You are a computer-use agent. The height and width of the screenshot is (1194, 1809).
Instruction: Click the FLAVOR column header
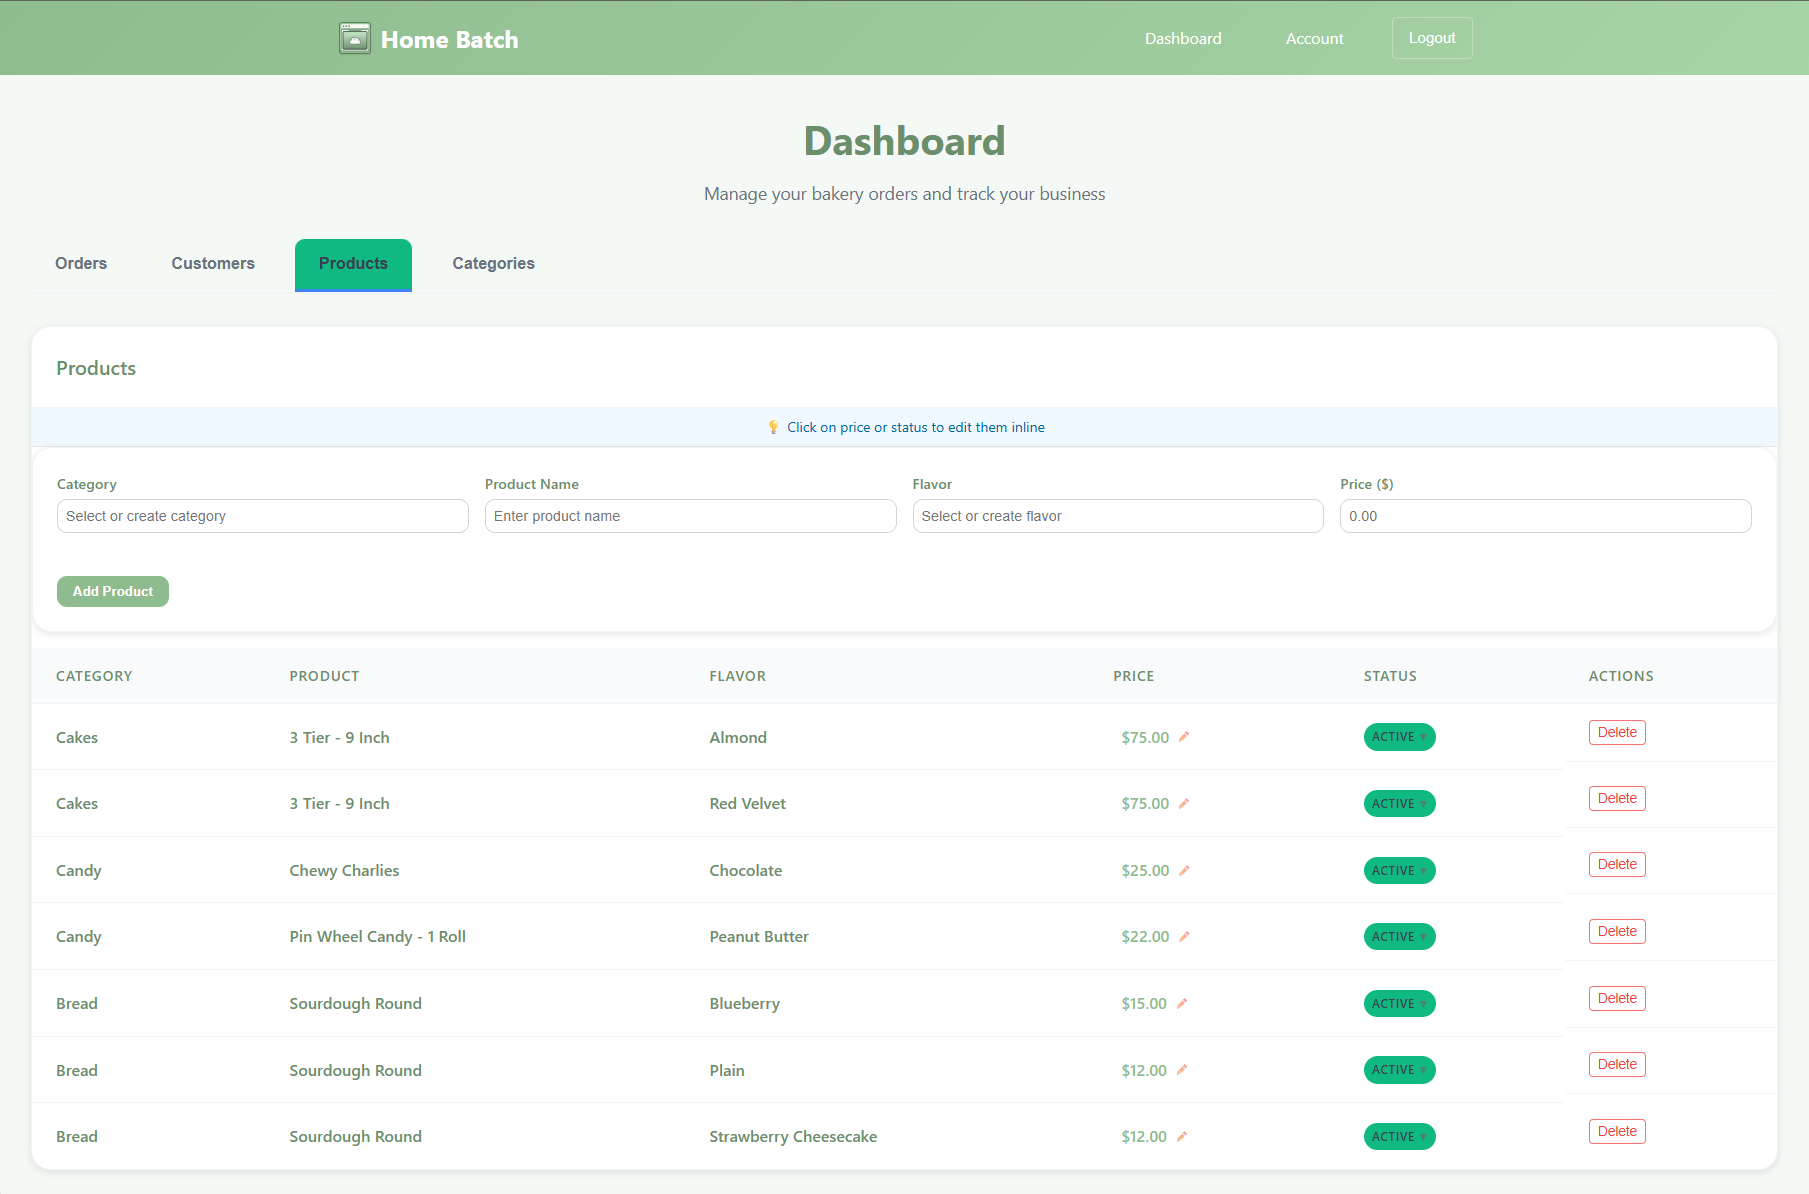pyautogui.click(x=738, y=676)
